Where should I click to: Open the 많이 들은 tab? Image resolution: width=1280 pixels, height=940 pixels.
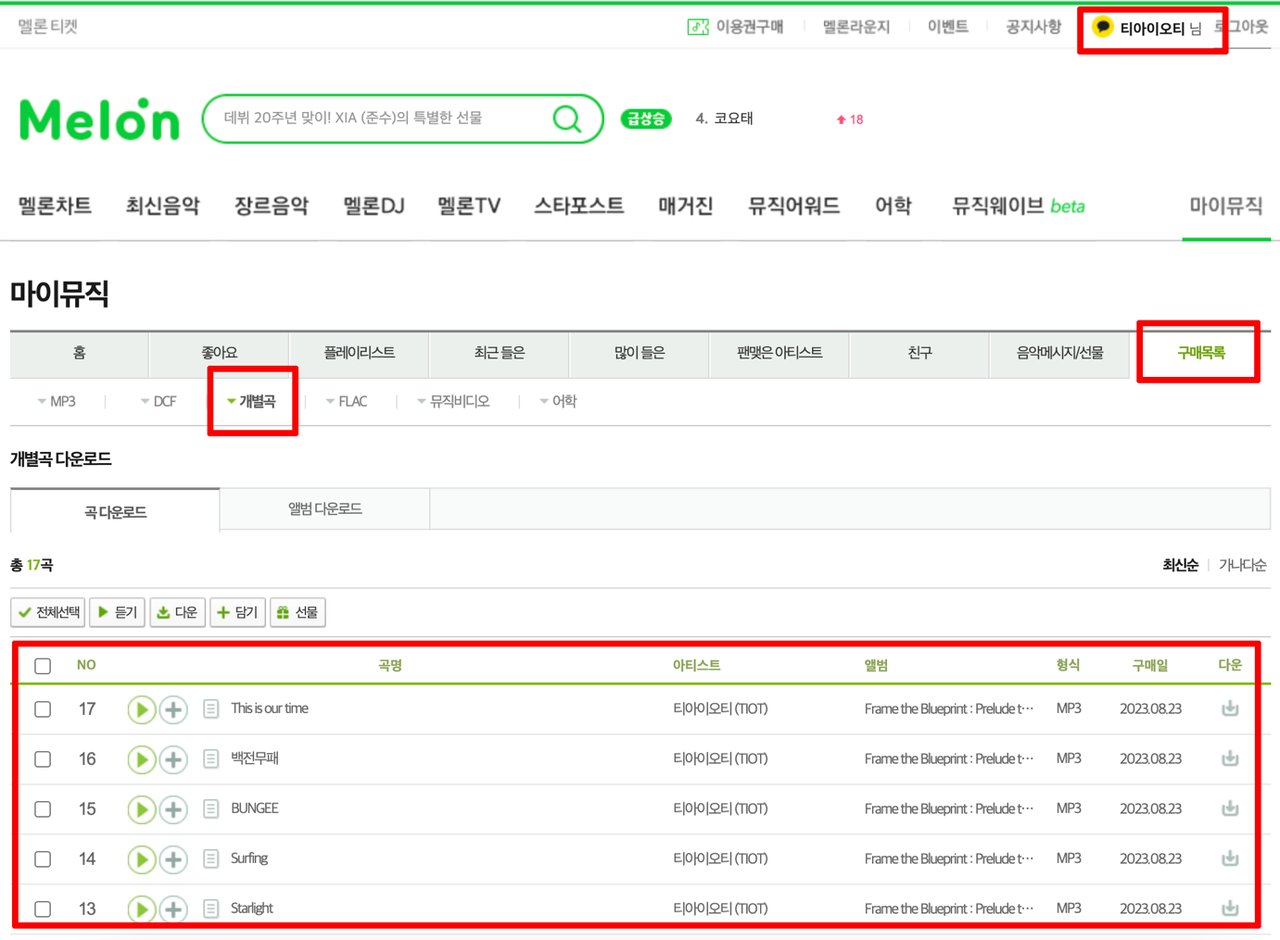tap(639, 353)
